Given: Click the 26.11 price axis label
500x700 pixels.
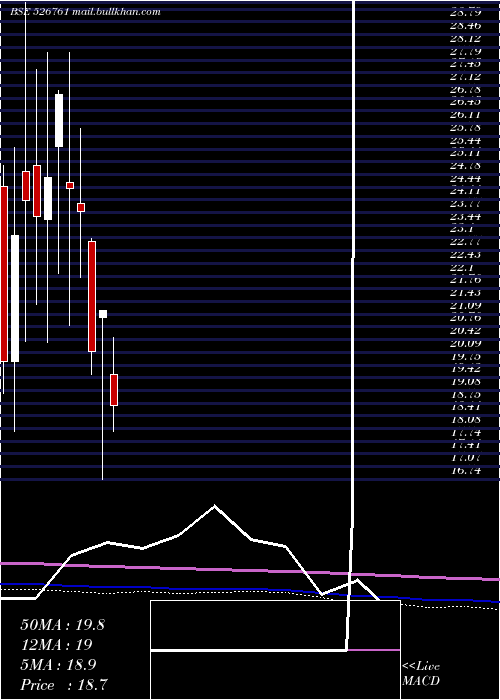Looking at the screenshot, I should [466, 115].
